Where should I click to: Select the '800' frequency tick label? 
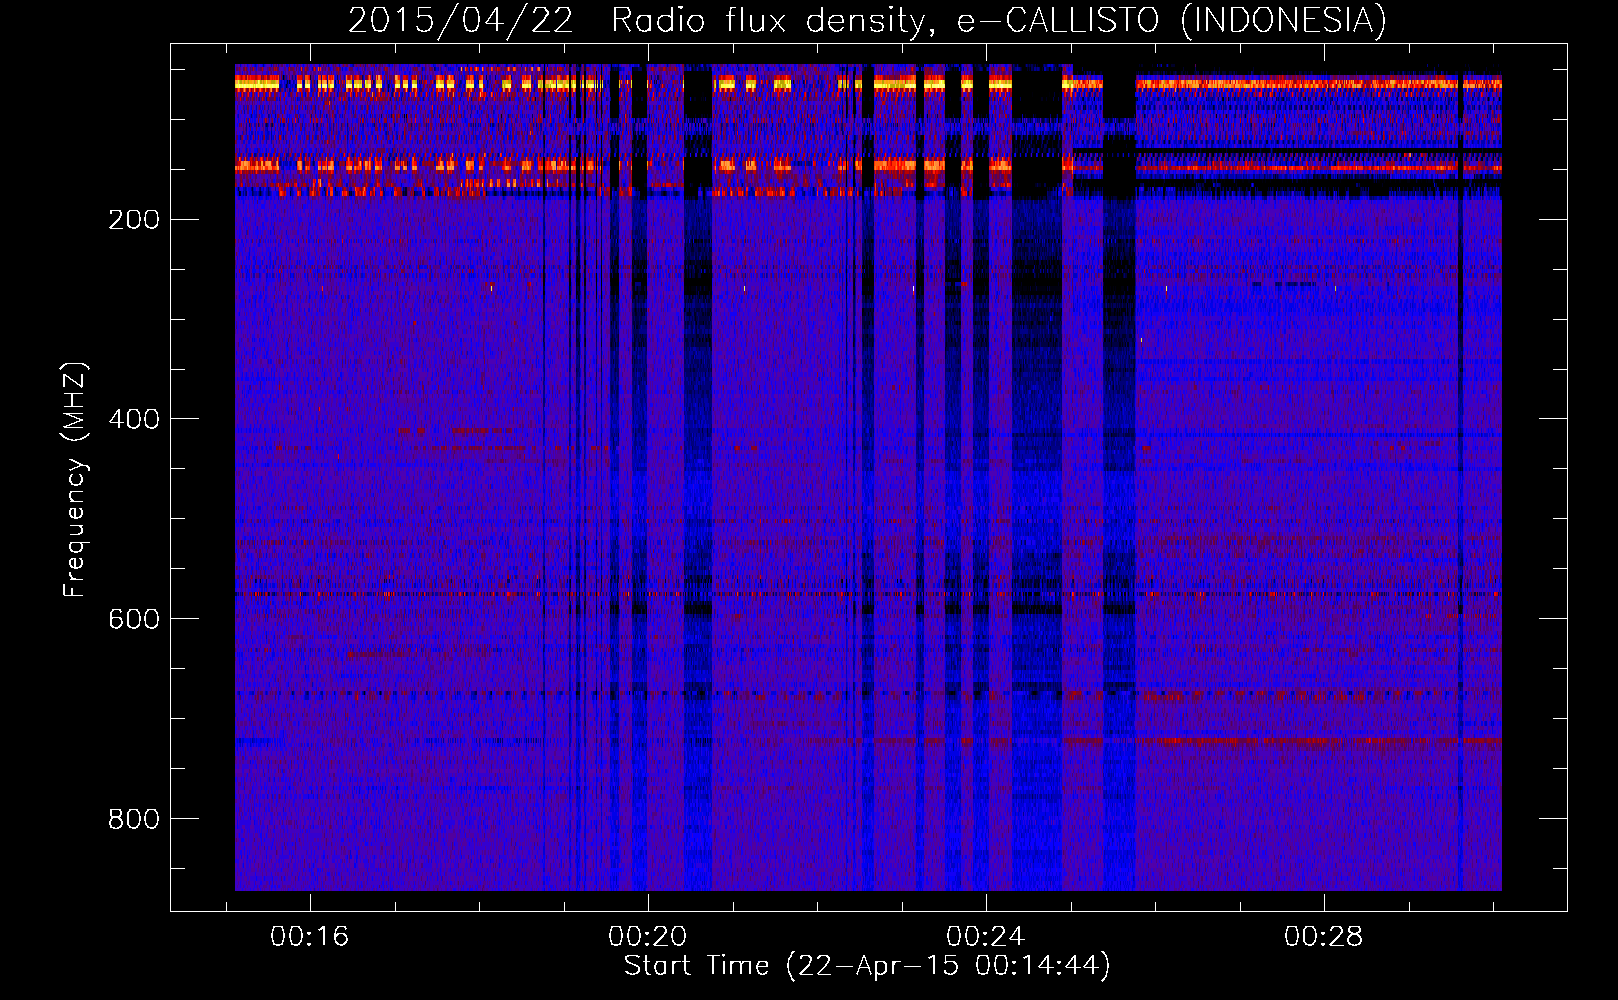[134, 819]
